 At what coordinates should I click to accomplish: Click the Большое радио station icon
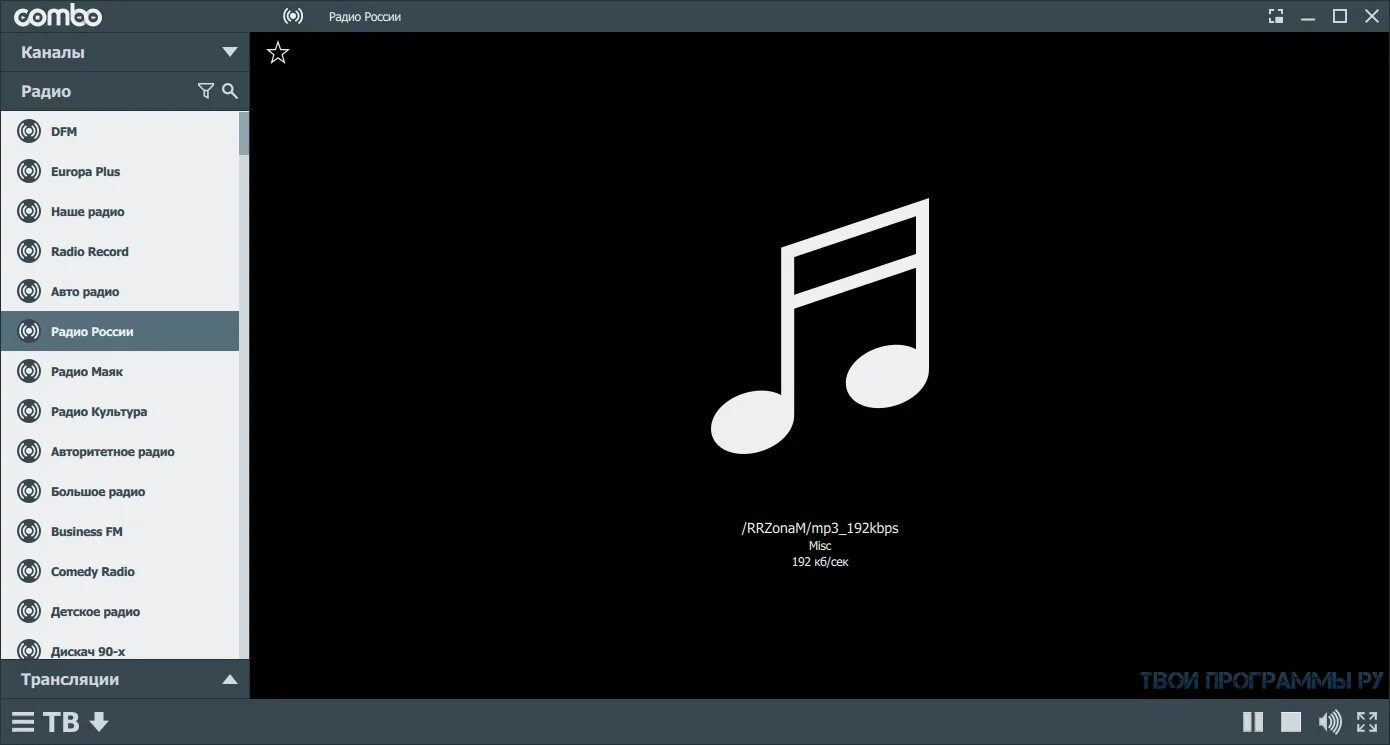[29, 491]
